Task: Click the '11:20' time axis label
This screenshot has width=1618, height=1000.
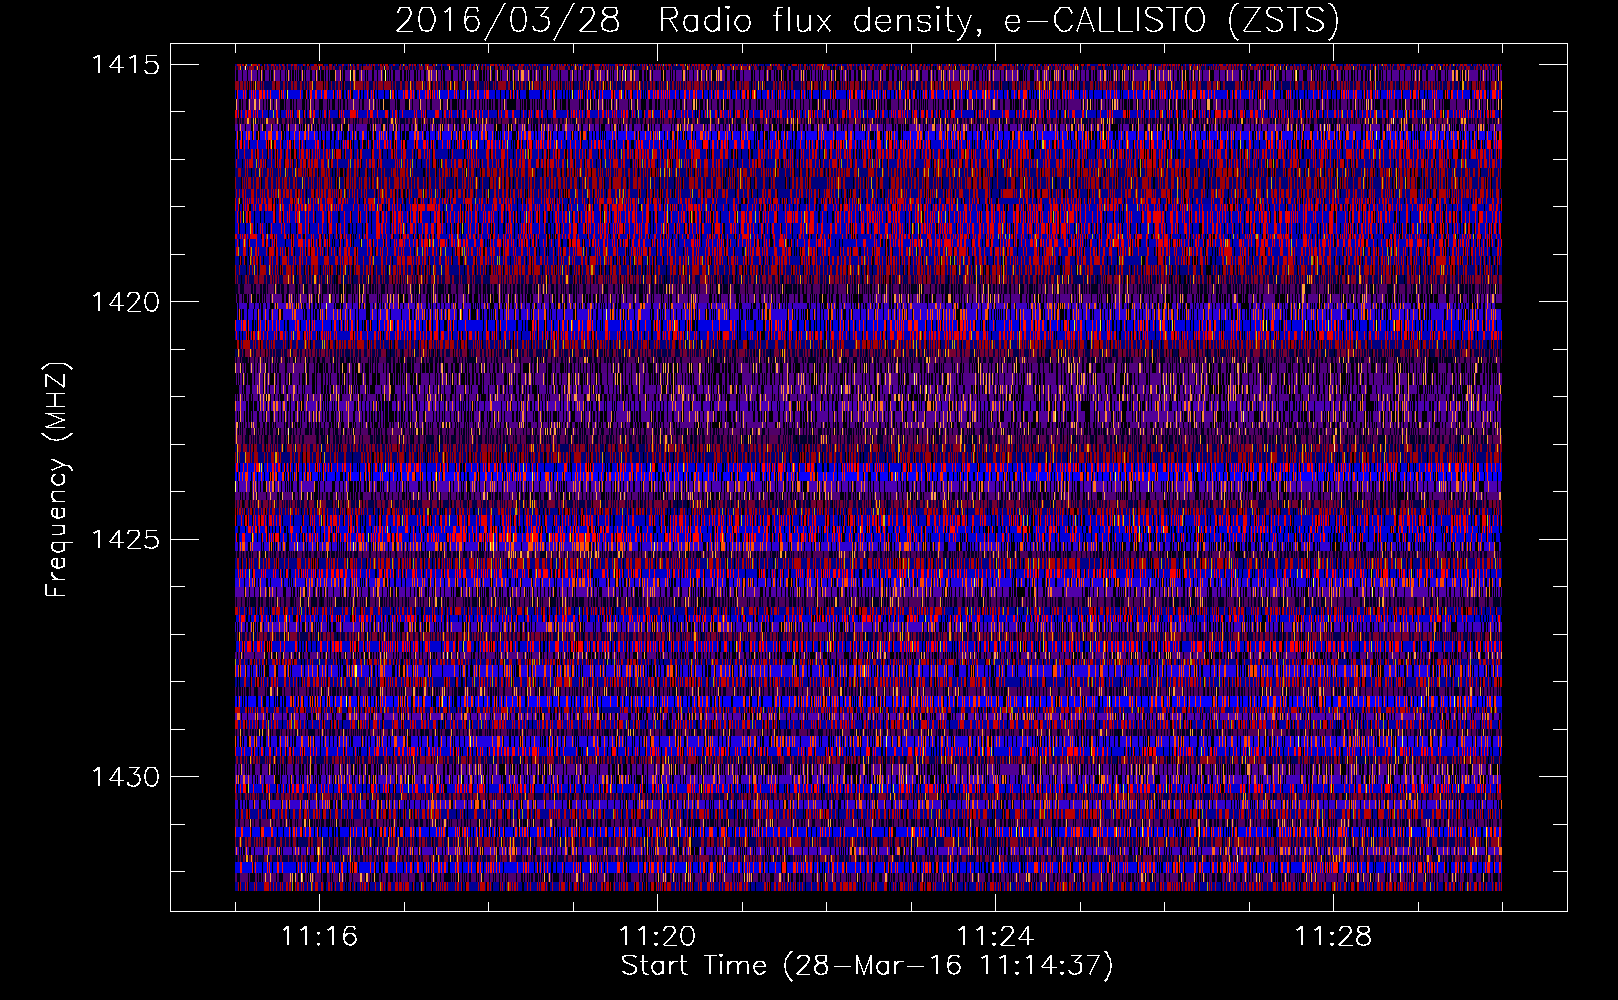Action: [x=657, y=937]
